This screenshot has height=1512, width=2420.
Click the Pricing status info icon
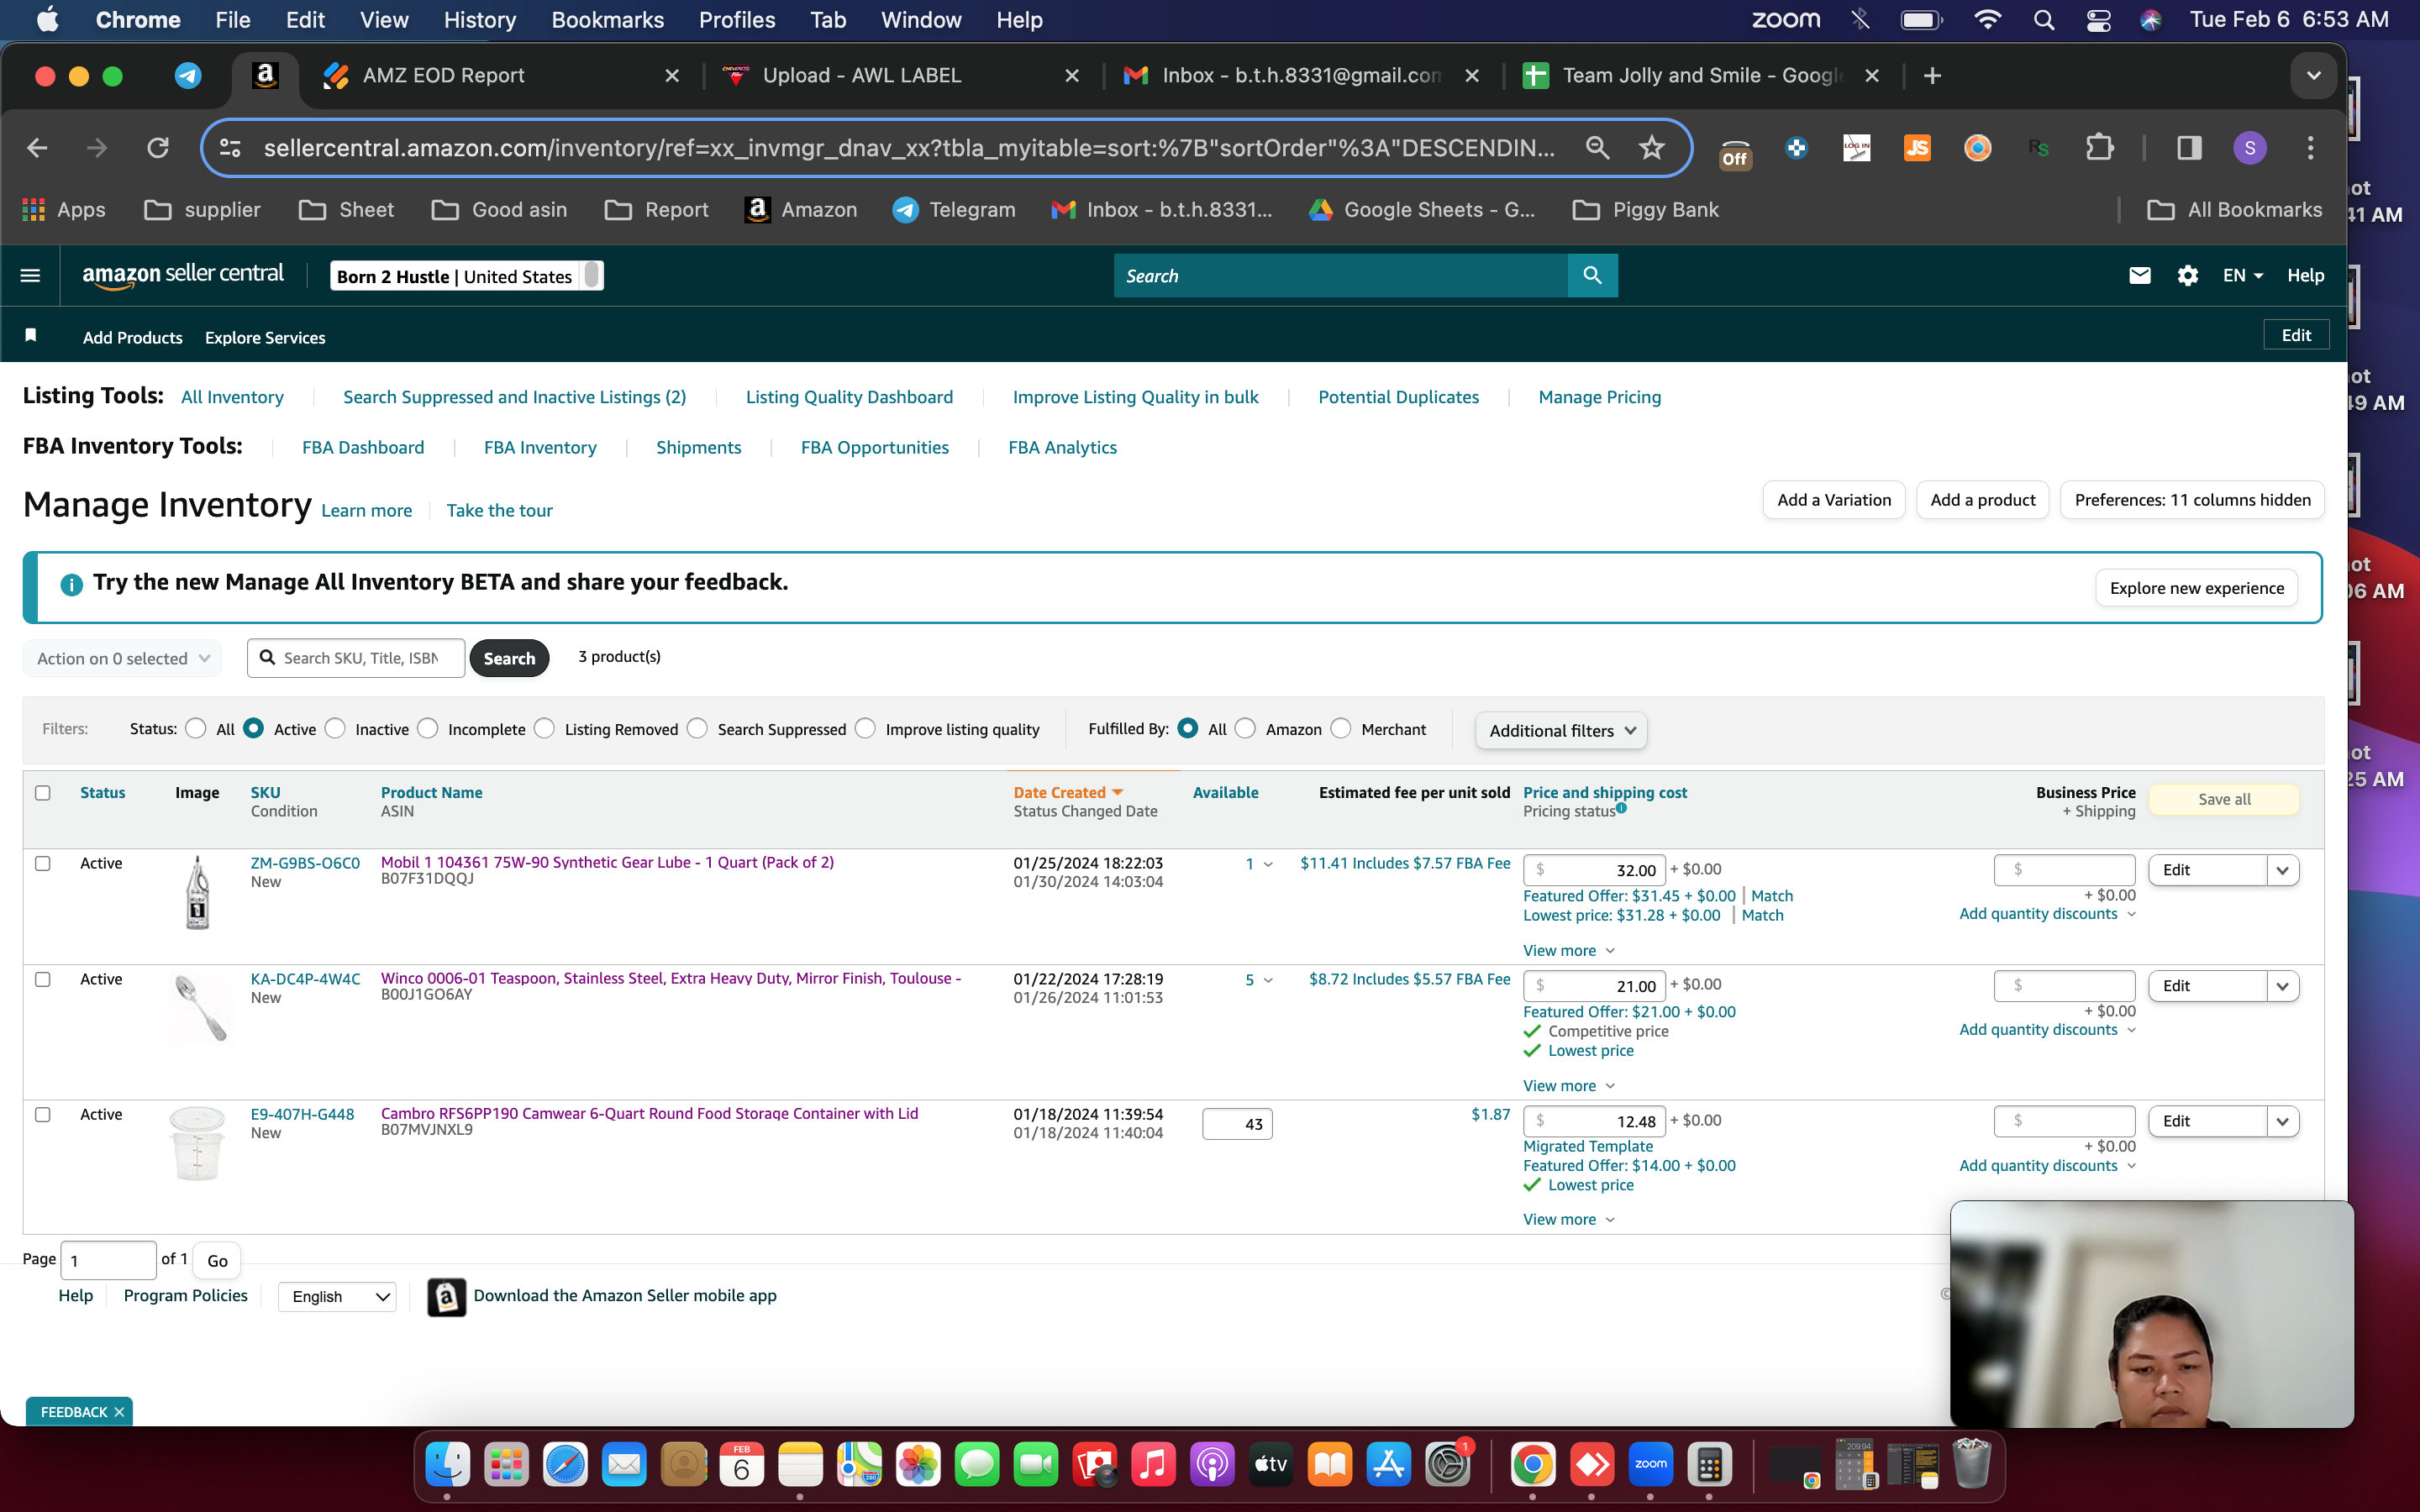point(1621,807)
